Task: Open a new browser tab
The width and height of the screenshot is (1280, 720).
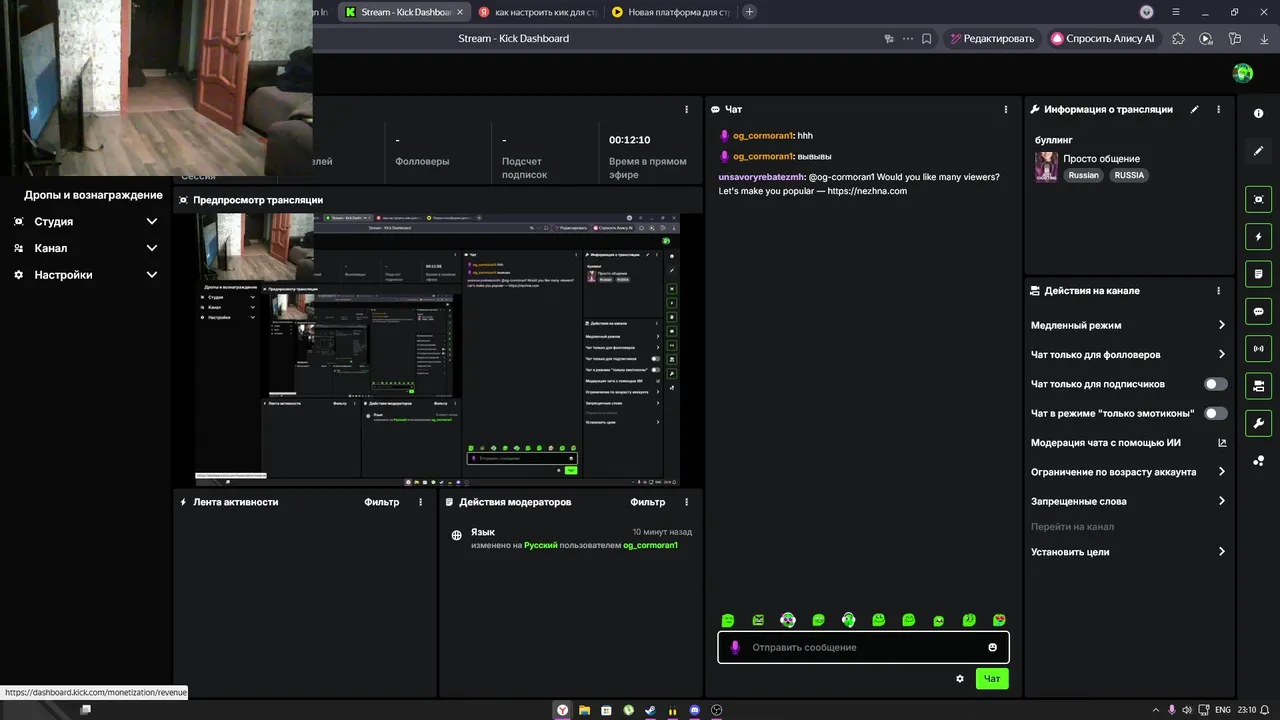Action: coord(749,12)
